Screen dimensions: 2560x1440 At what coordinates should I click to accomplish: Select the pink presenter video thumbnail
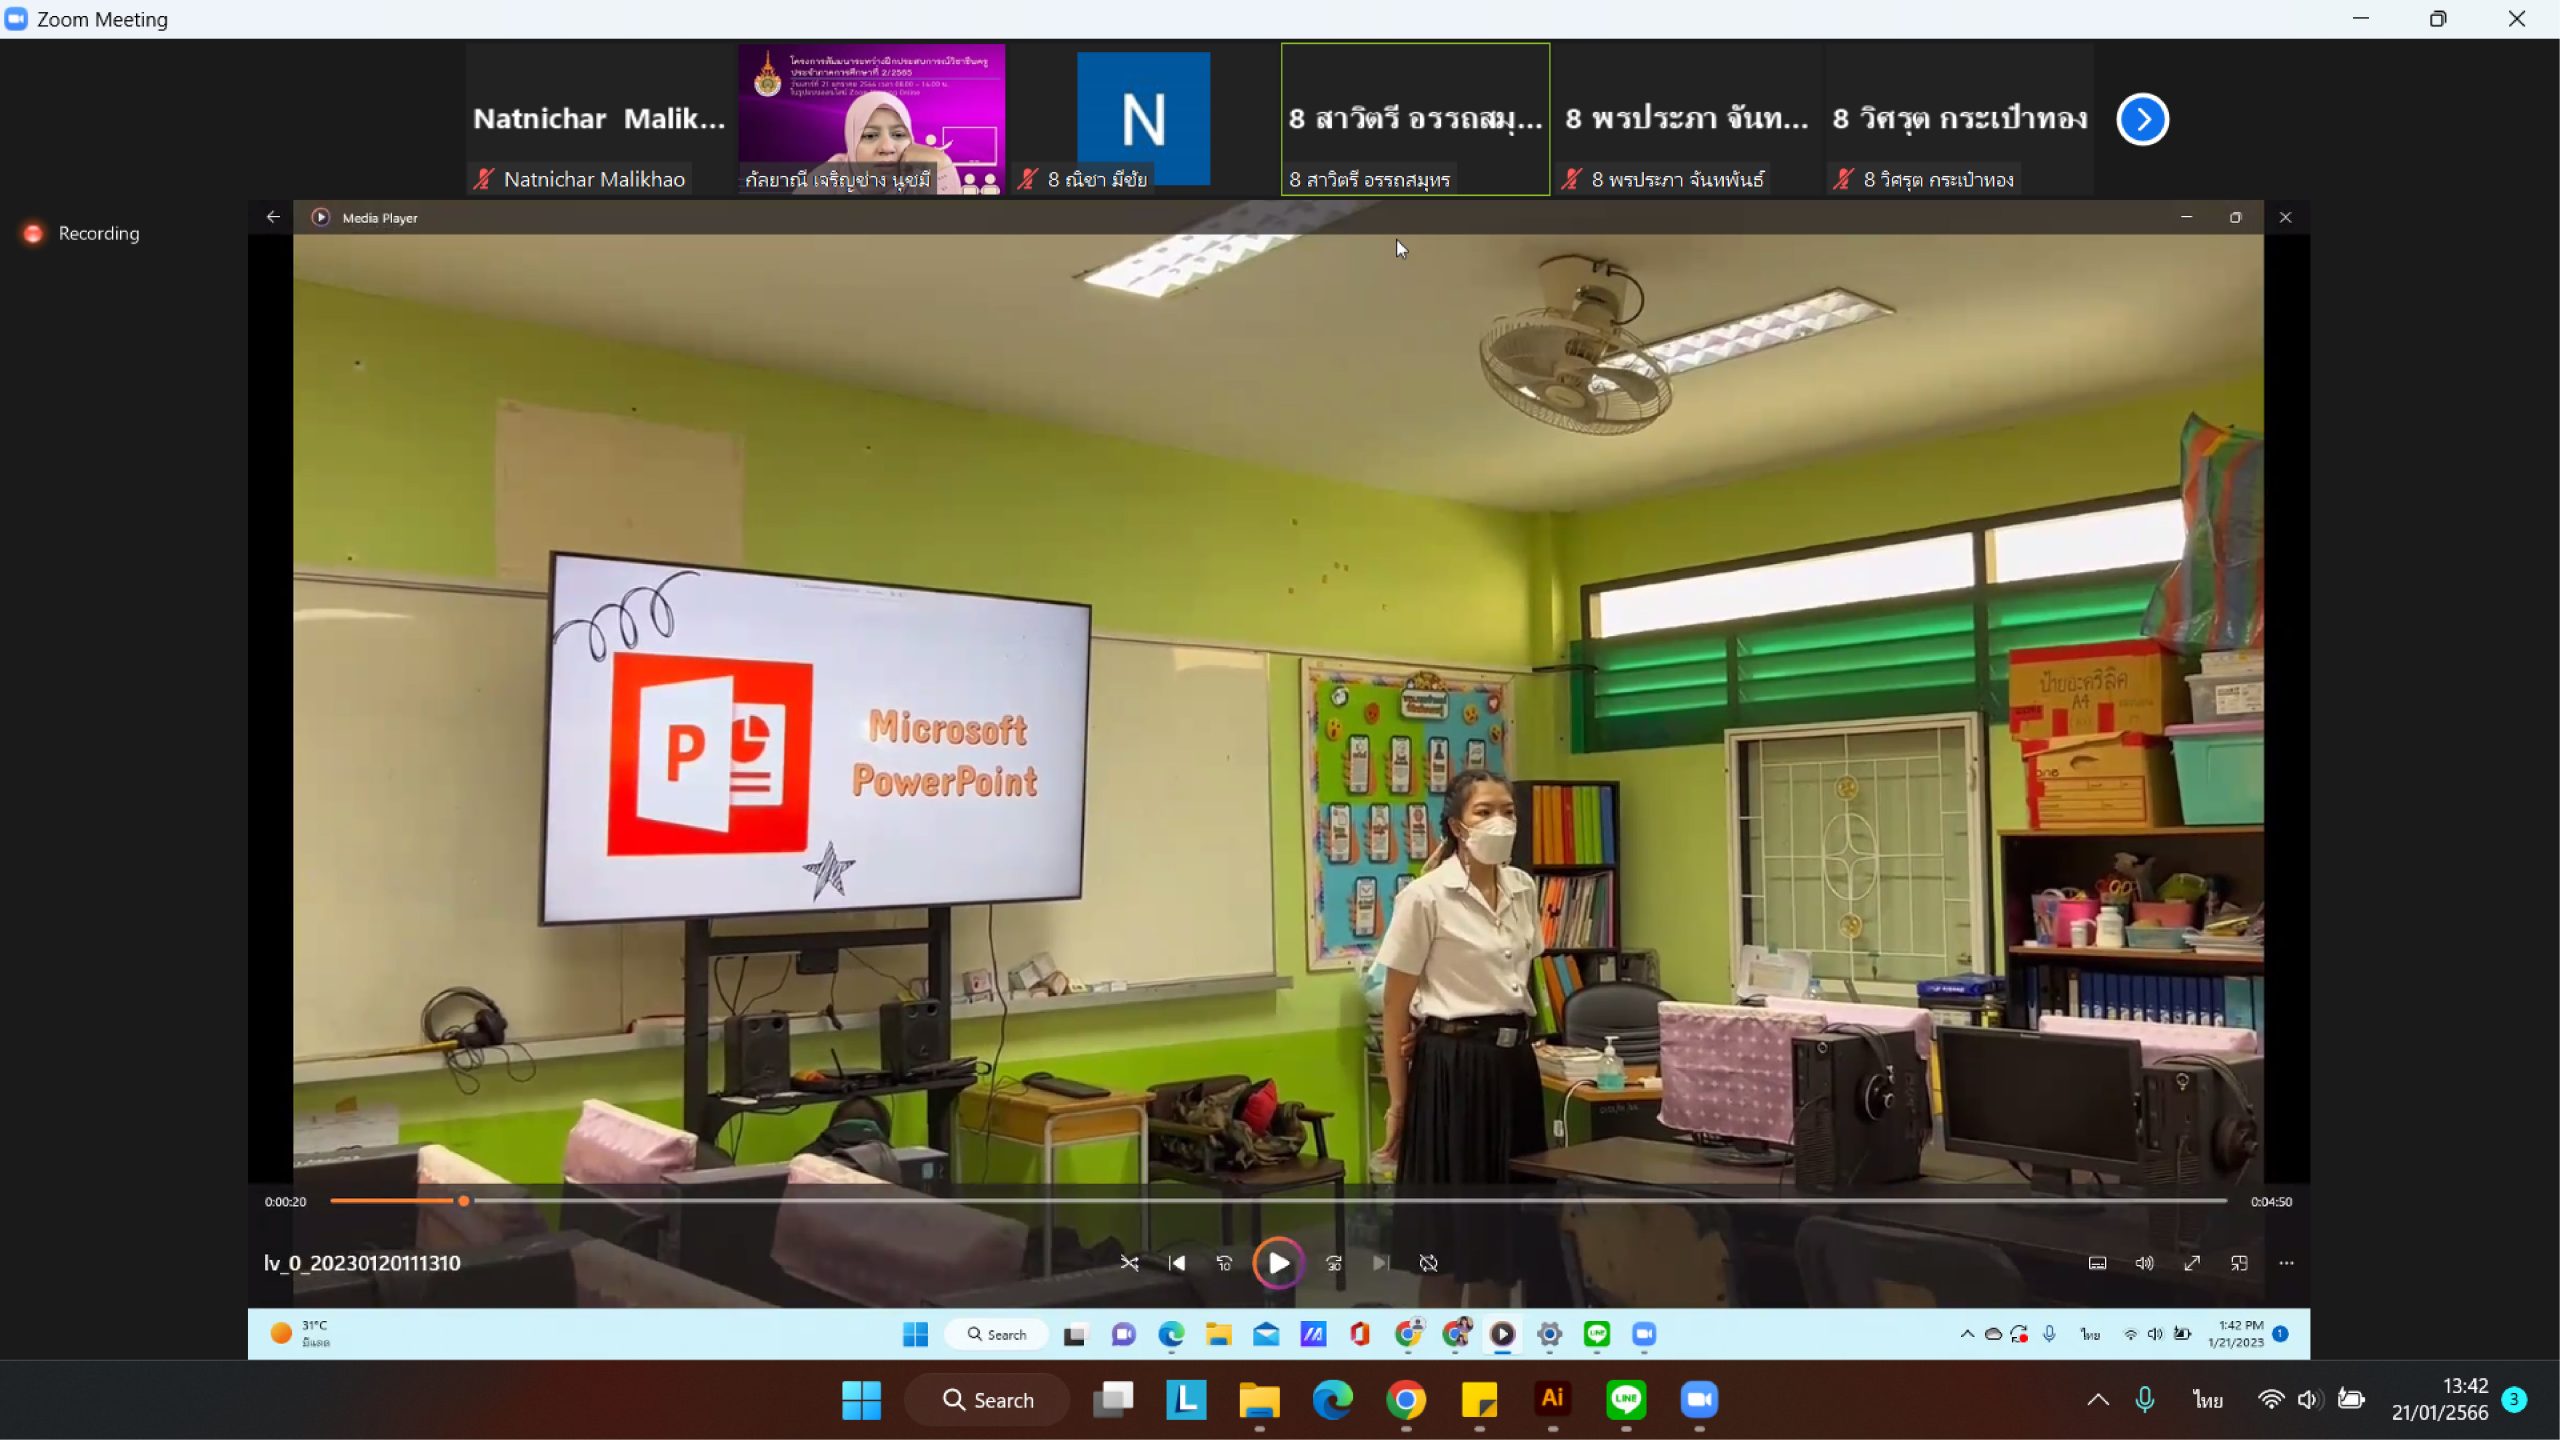click(x=872, y=119)
